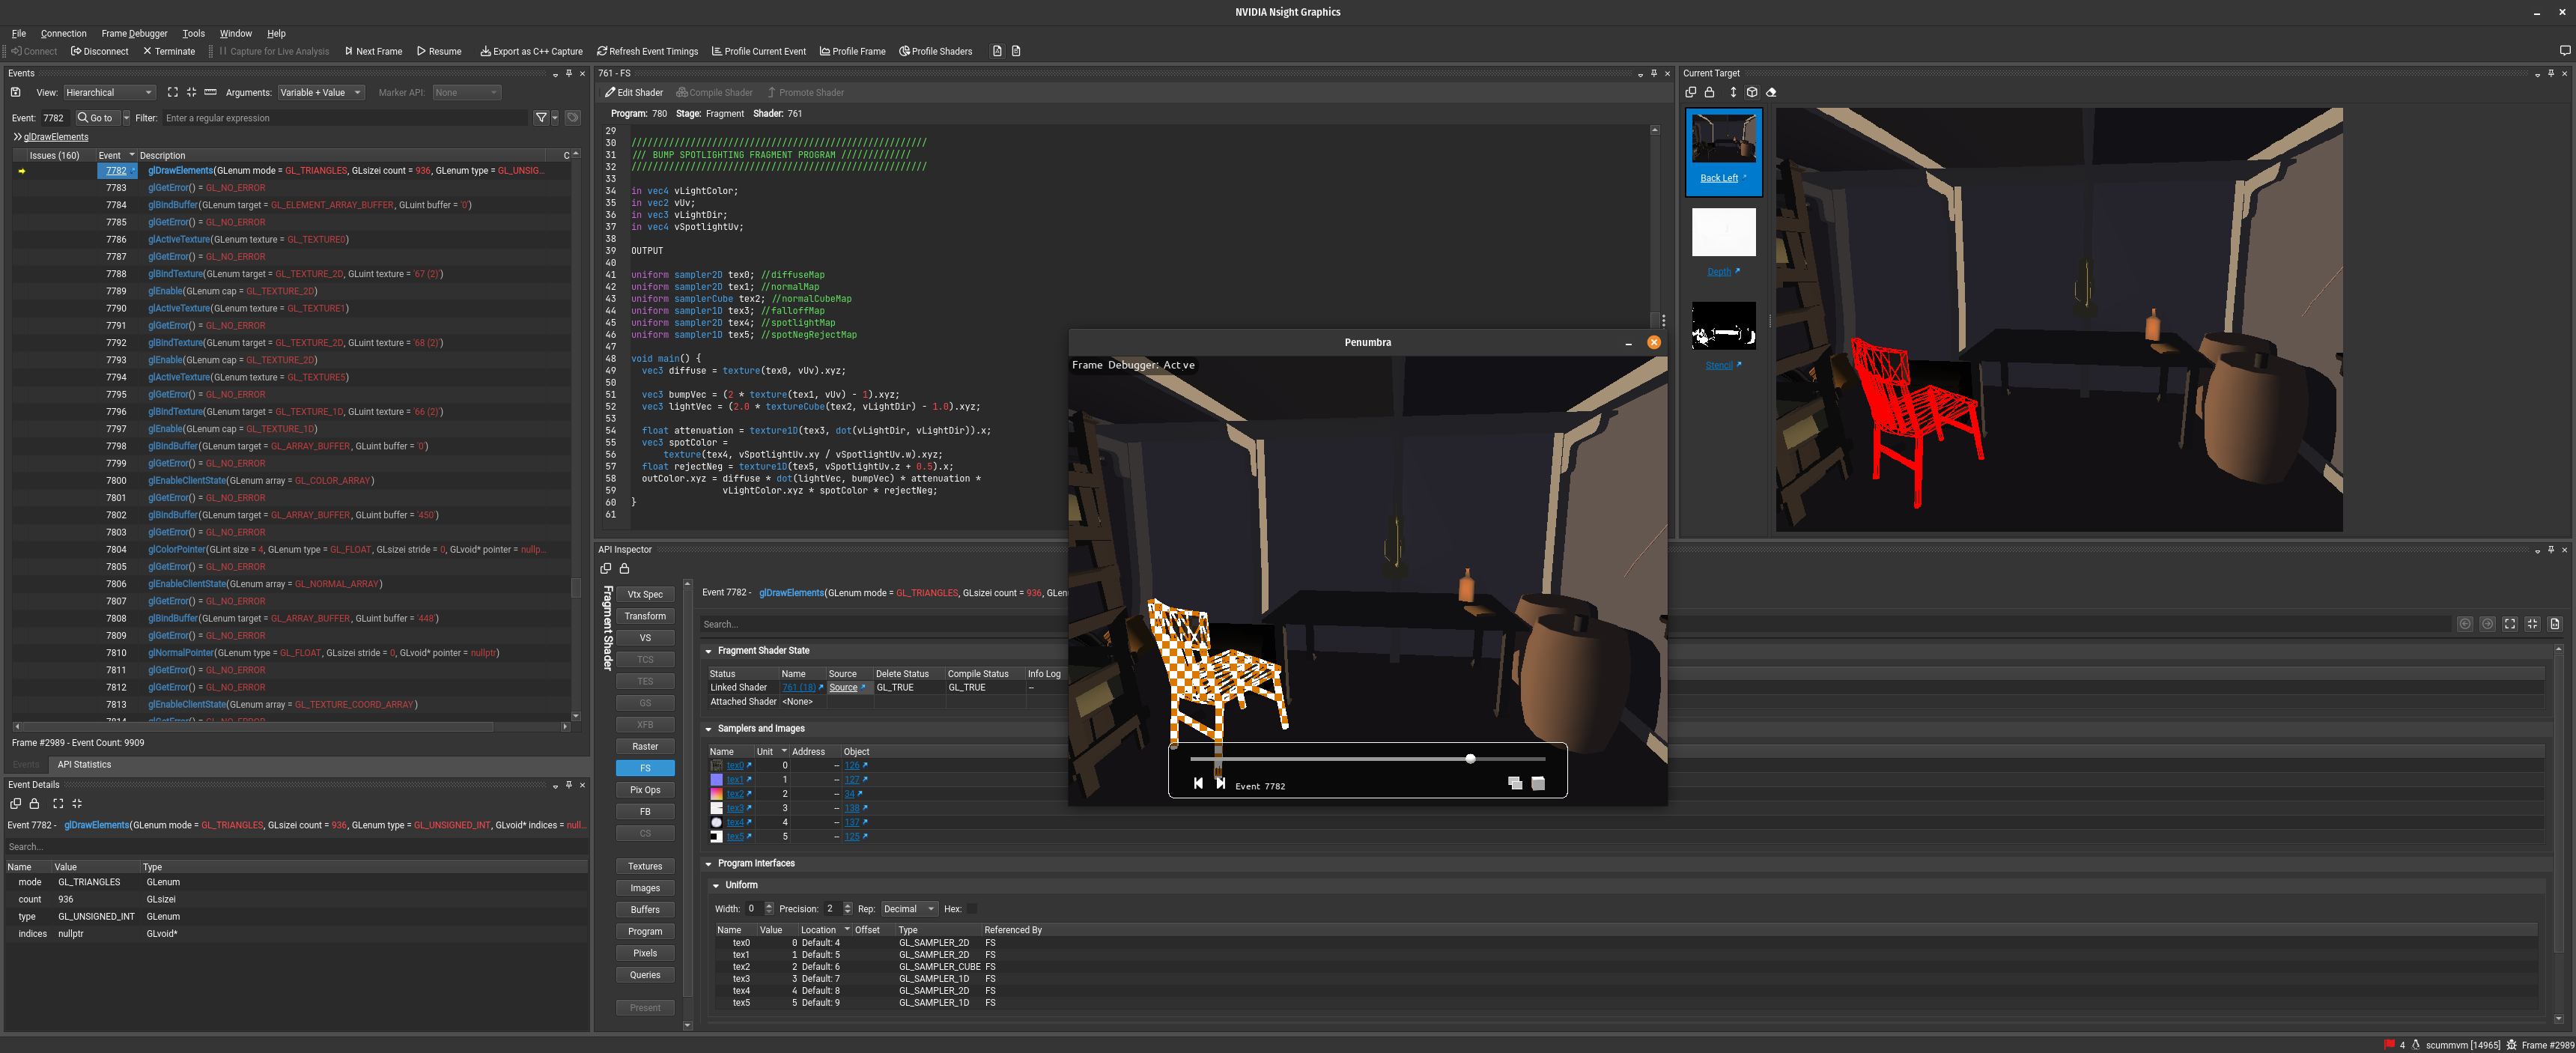Open the File menu
Viewport: 2576px width, 1053px height.
[x=19, y=33]
